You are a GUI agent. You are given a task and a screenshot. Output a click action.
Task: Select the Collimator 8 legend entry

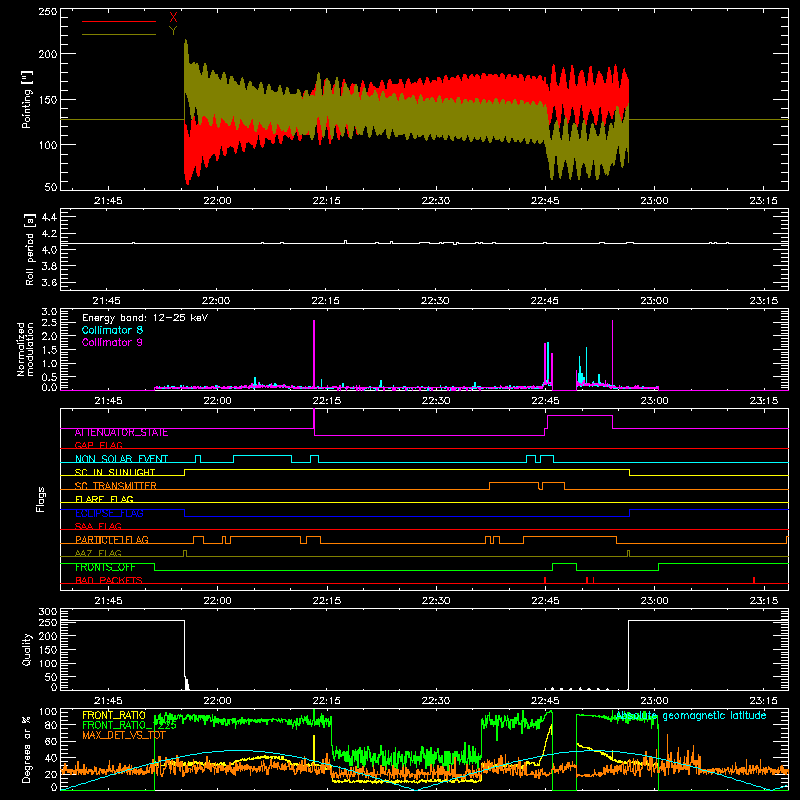(x=112, y=330)
